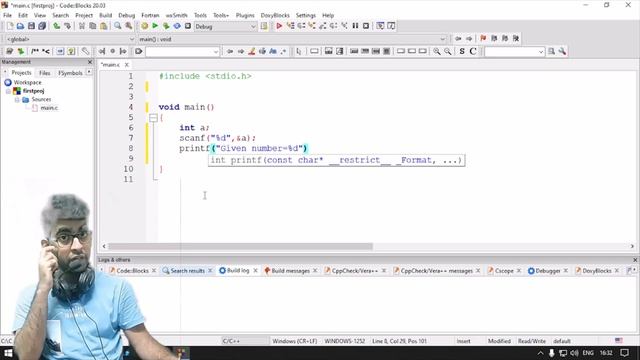Close the Management panel
This screenshot has height=360, width=640.
(x=90, y=62)
